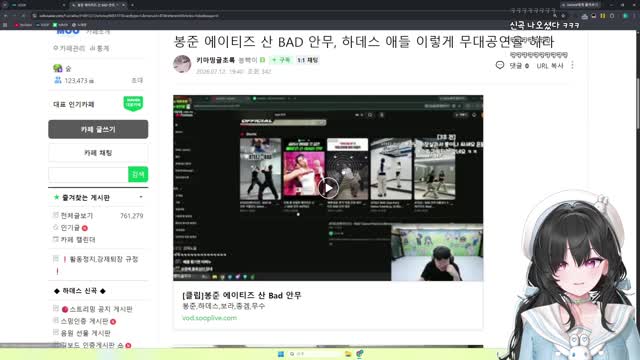Click the 1:1 채팅 button

point(307,60)
